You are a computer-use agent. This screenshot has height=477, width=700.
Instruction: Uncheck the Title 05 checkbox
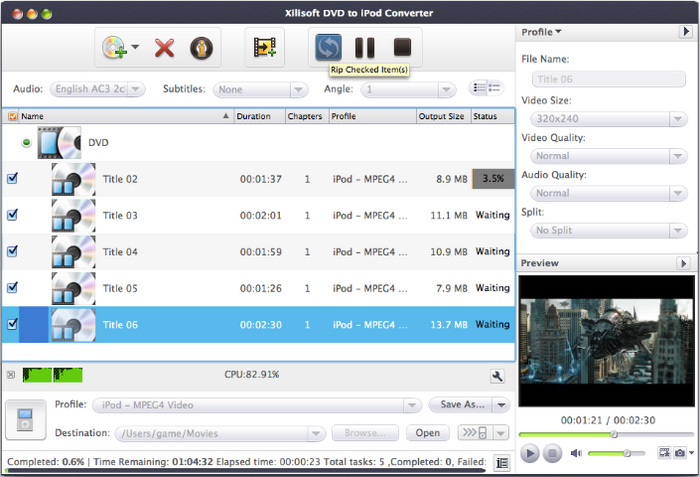point(12,287)
